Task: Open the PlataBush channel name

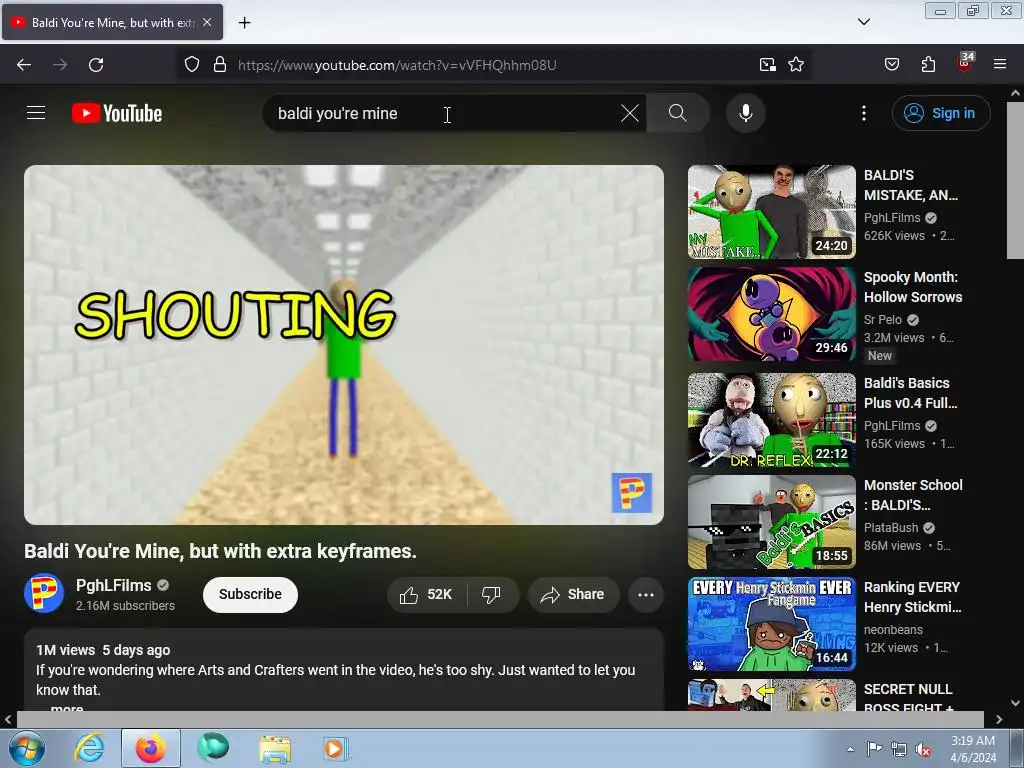Action: (891, 527)
